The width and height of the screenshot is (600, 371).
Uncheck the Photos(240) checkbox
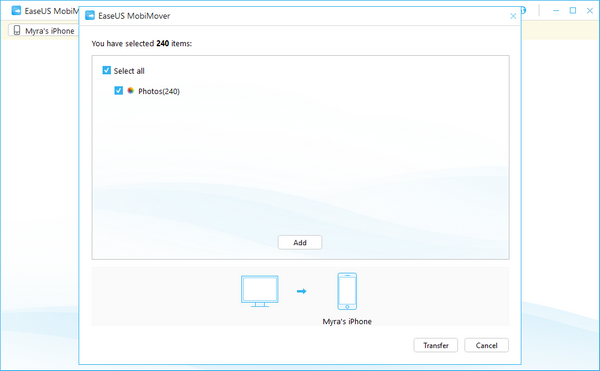pyautogui.click(x=119, y=91)
